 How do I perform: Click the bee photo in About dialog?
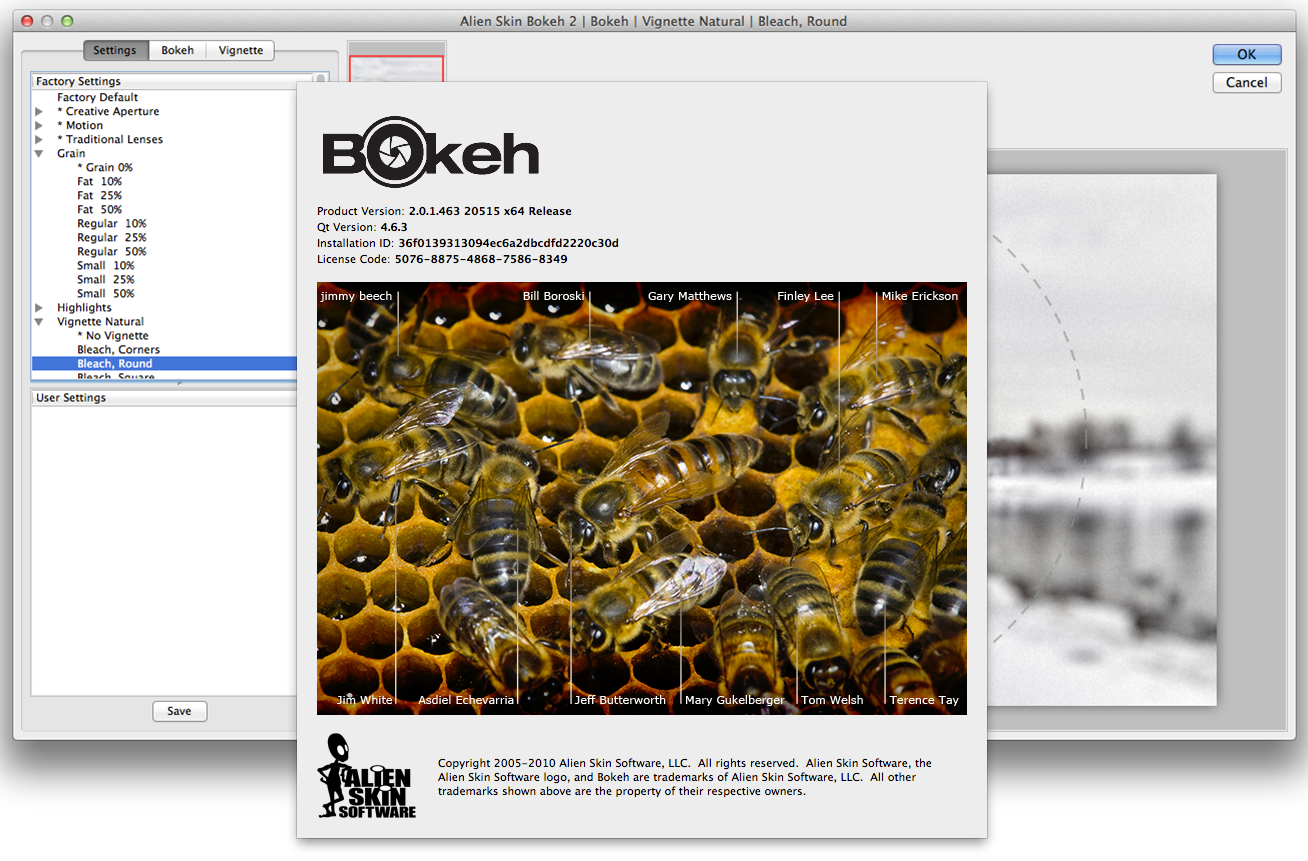coord(641,498)
